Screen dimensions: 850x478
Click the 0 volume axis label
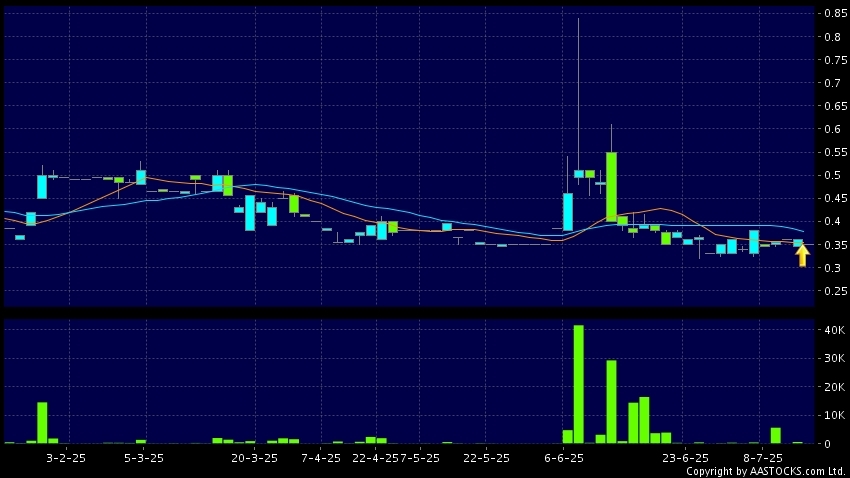[x=827, y=444]
